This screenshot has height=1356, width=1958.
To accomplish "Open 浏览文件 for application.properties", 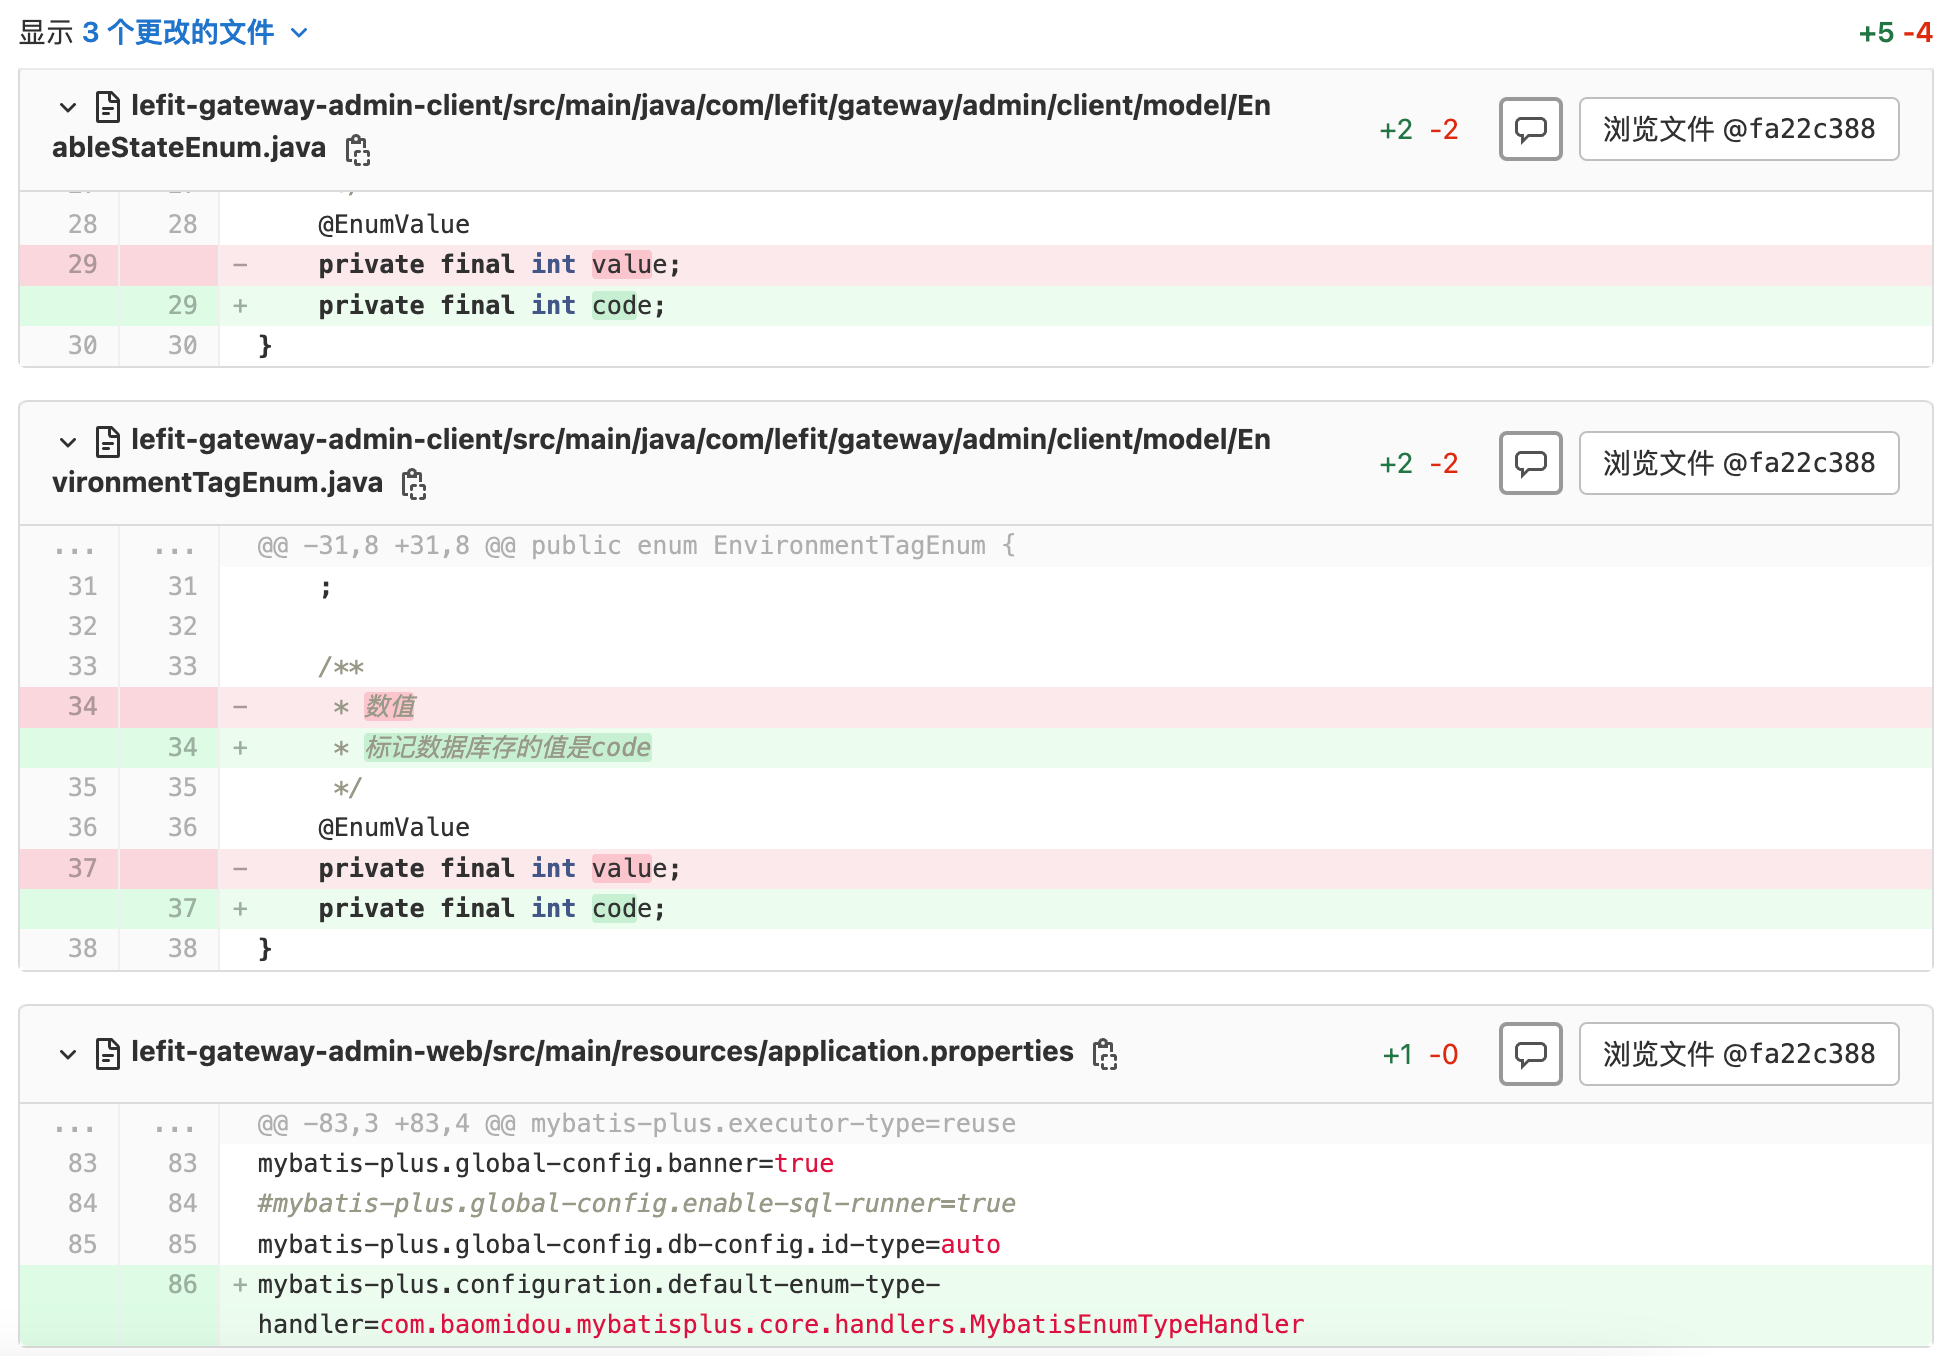I will point(1738,1054).
